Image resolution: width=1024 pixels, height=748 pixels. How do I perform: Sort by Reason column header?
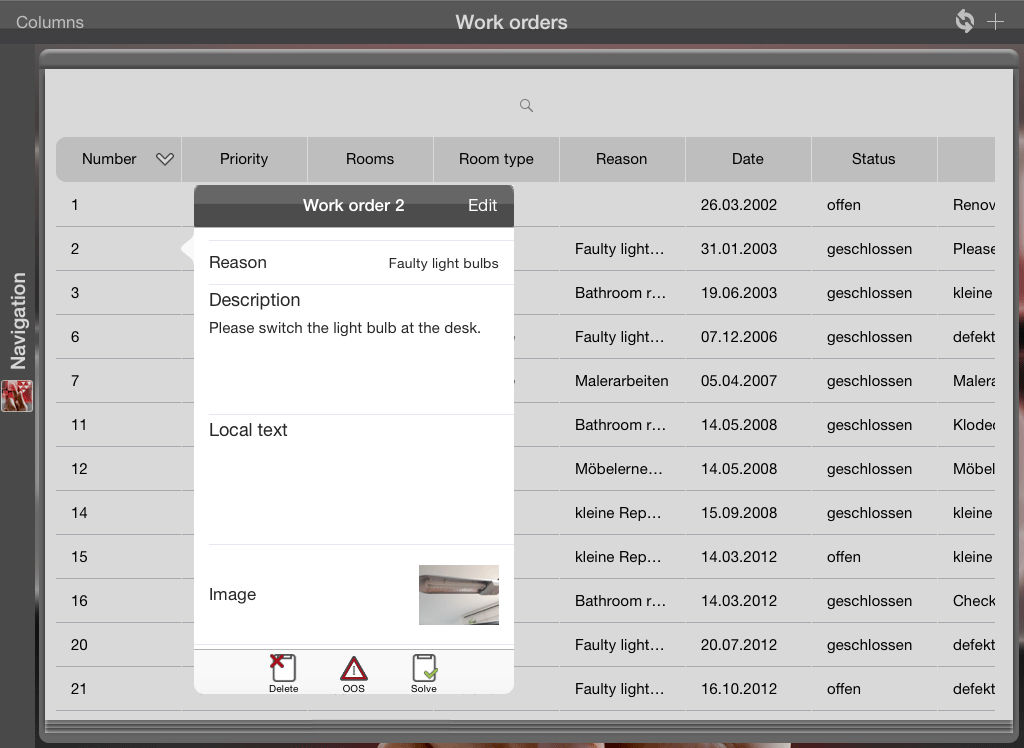(621, 159)
